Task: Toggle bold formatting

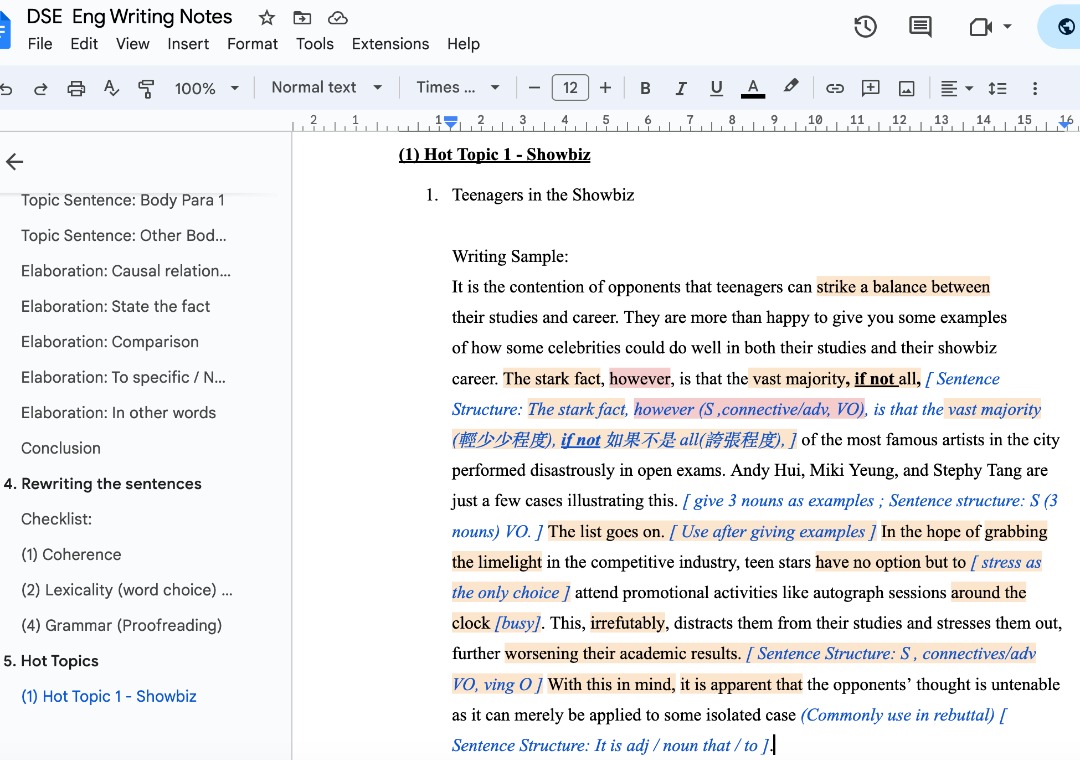Action: tap(645, 88)
